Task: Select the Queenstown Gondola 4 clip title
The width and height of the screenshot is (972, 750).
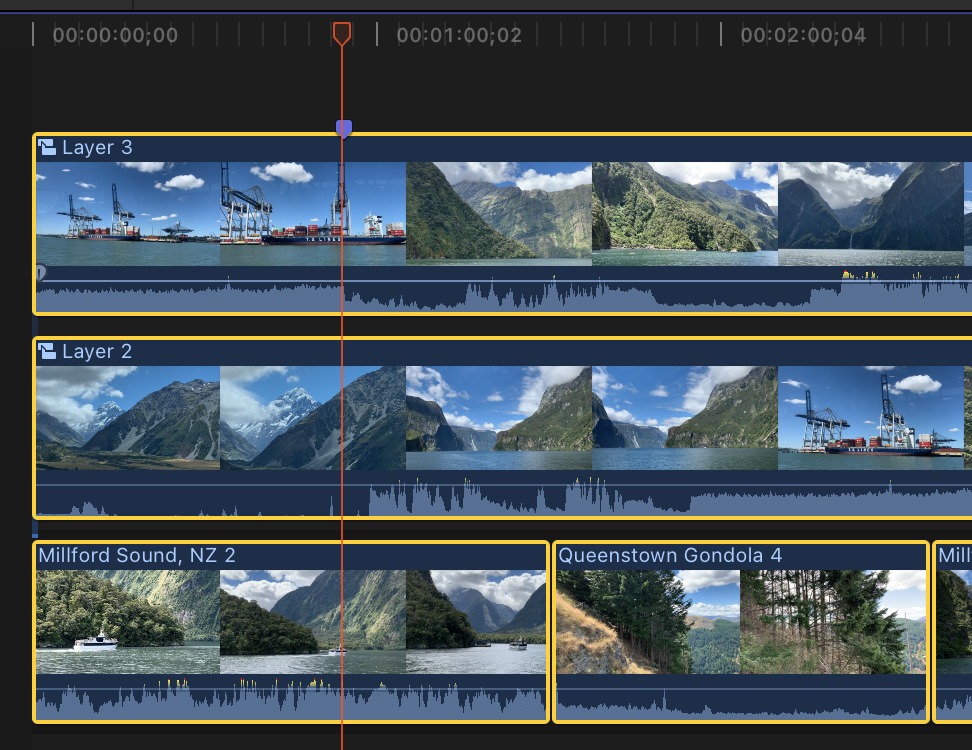Action: point(670,555)
